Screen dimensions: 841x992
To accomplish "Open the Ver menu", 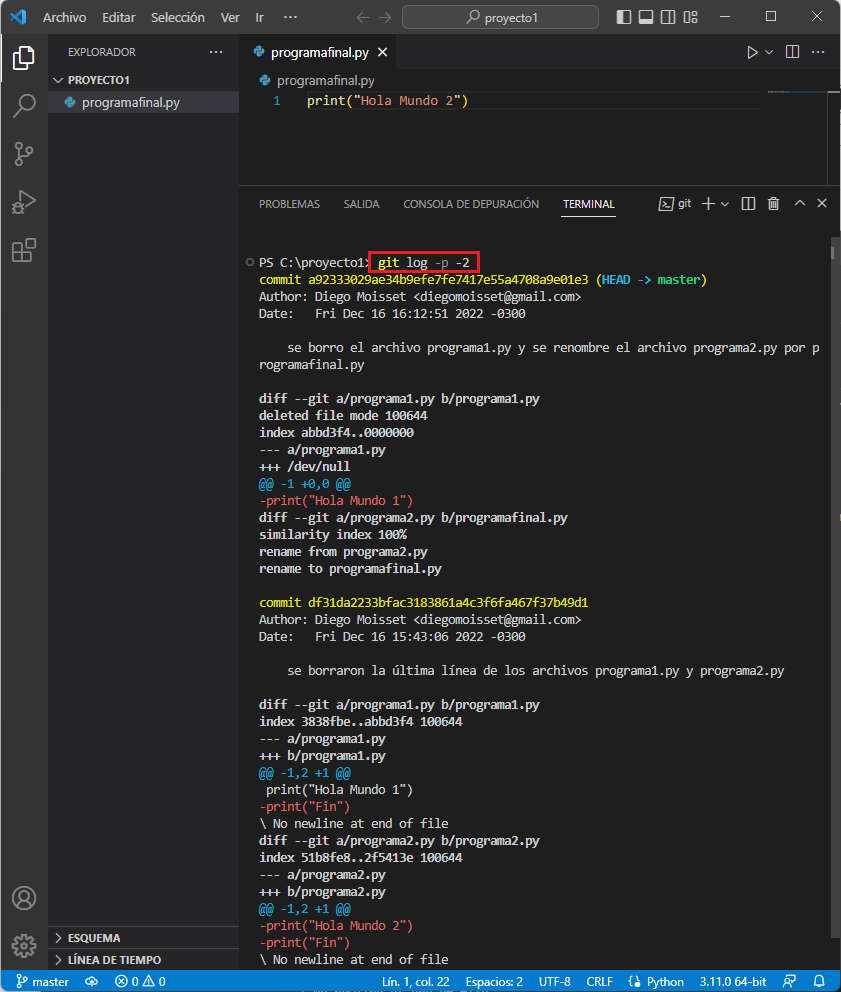I will tap(230, 17).
